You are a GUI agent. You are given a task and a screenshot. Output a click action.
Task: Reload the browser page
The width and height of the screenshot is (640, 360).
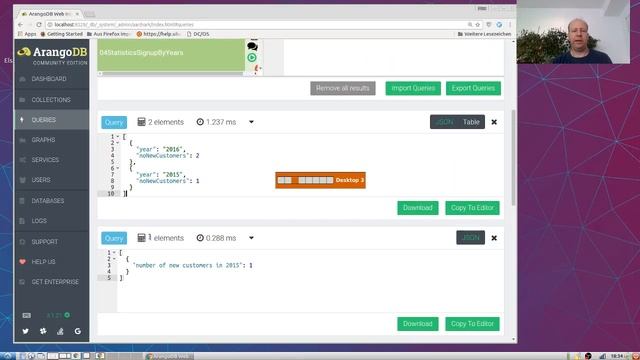coord(39,24)
